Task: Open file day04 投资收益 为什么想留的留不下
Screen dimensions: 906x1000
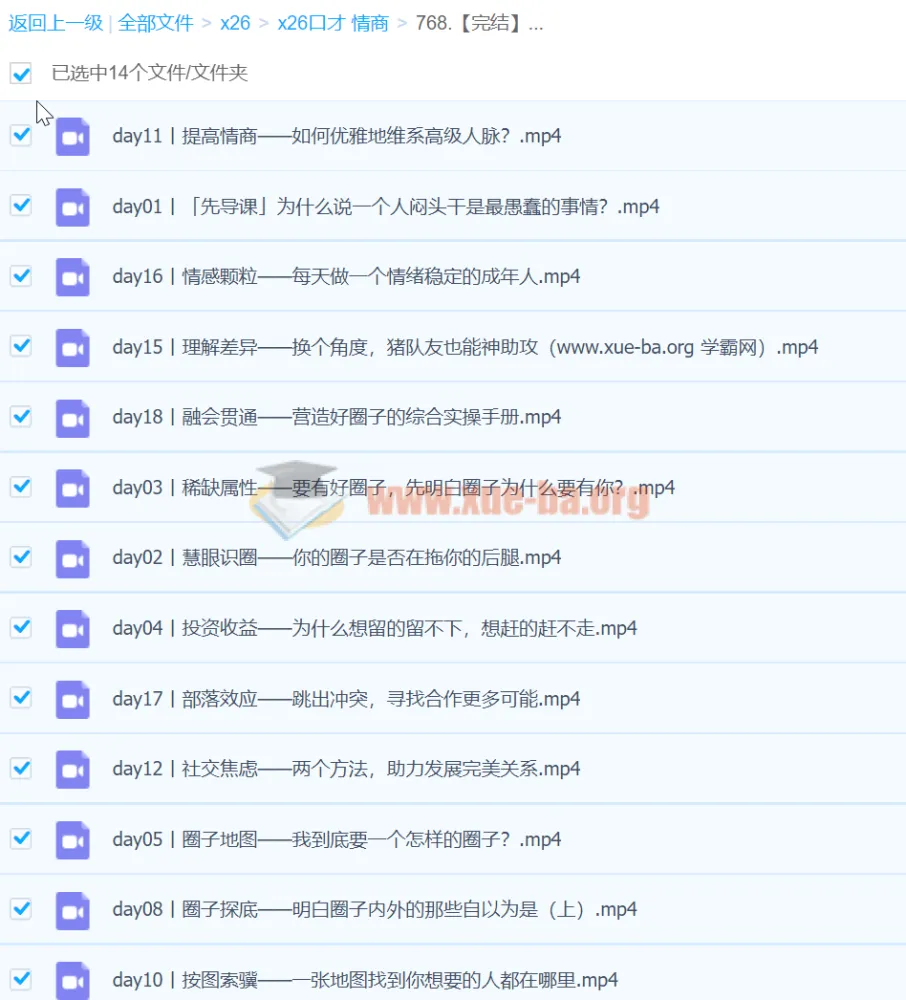Action: pyautogui.click(x=375, y=629)
